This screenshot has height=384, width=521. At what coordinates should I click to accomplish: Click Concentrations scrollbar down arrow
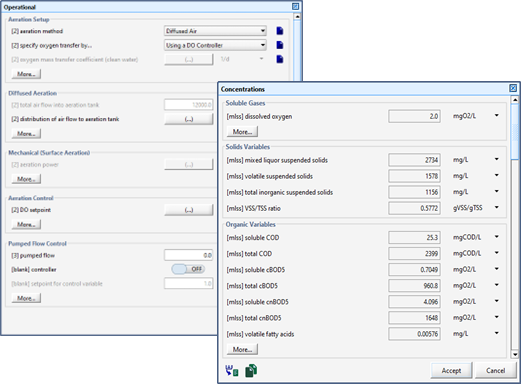[x=515, y=354]
